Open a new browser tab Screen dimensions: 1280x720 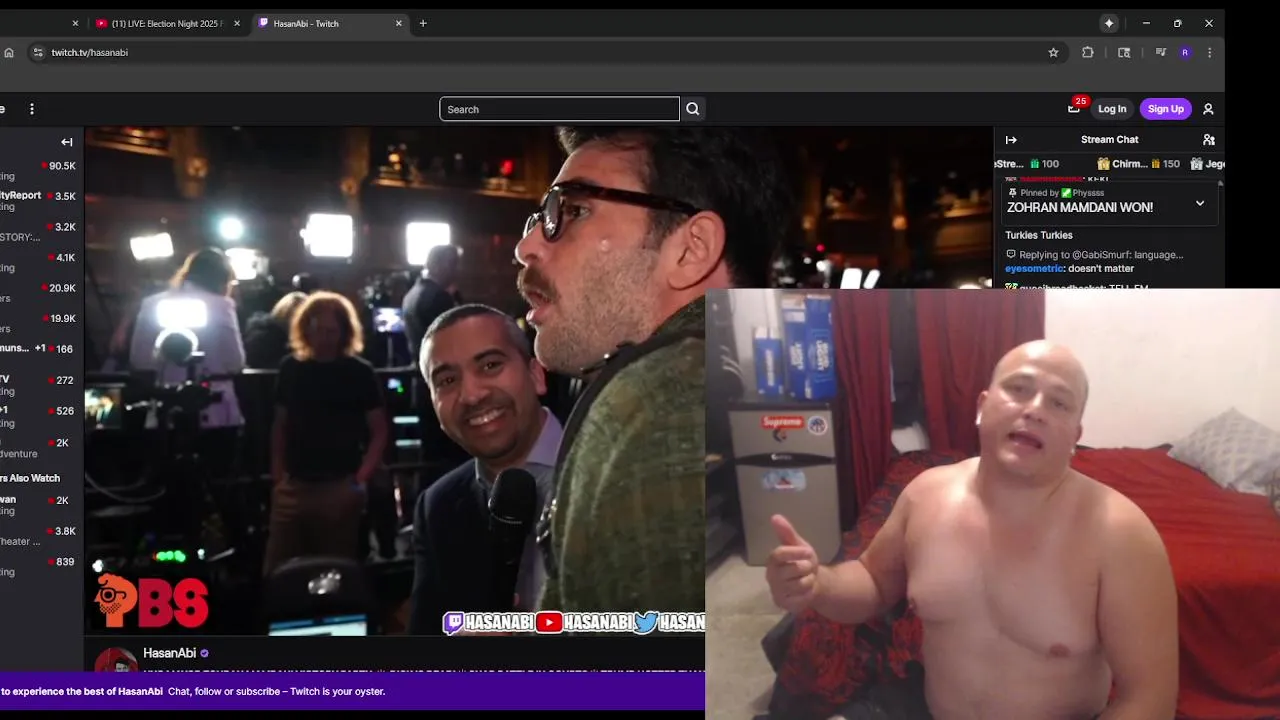click(x=423, y=23)
